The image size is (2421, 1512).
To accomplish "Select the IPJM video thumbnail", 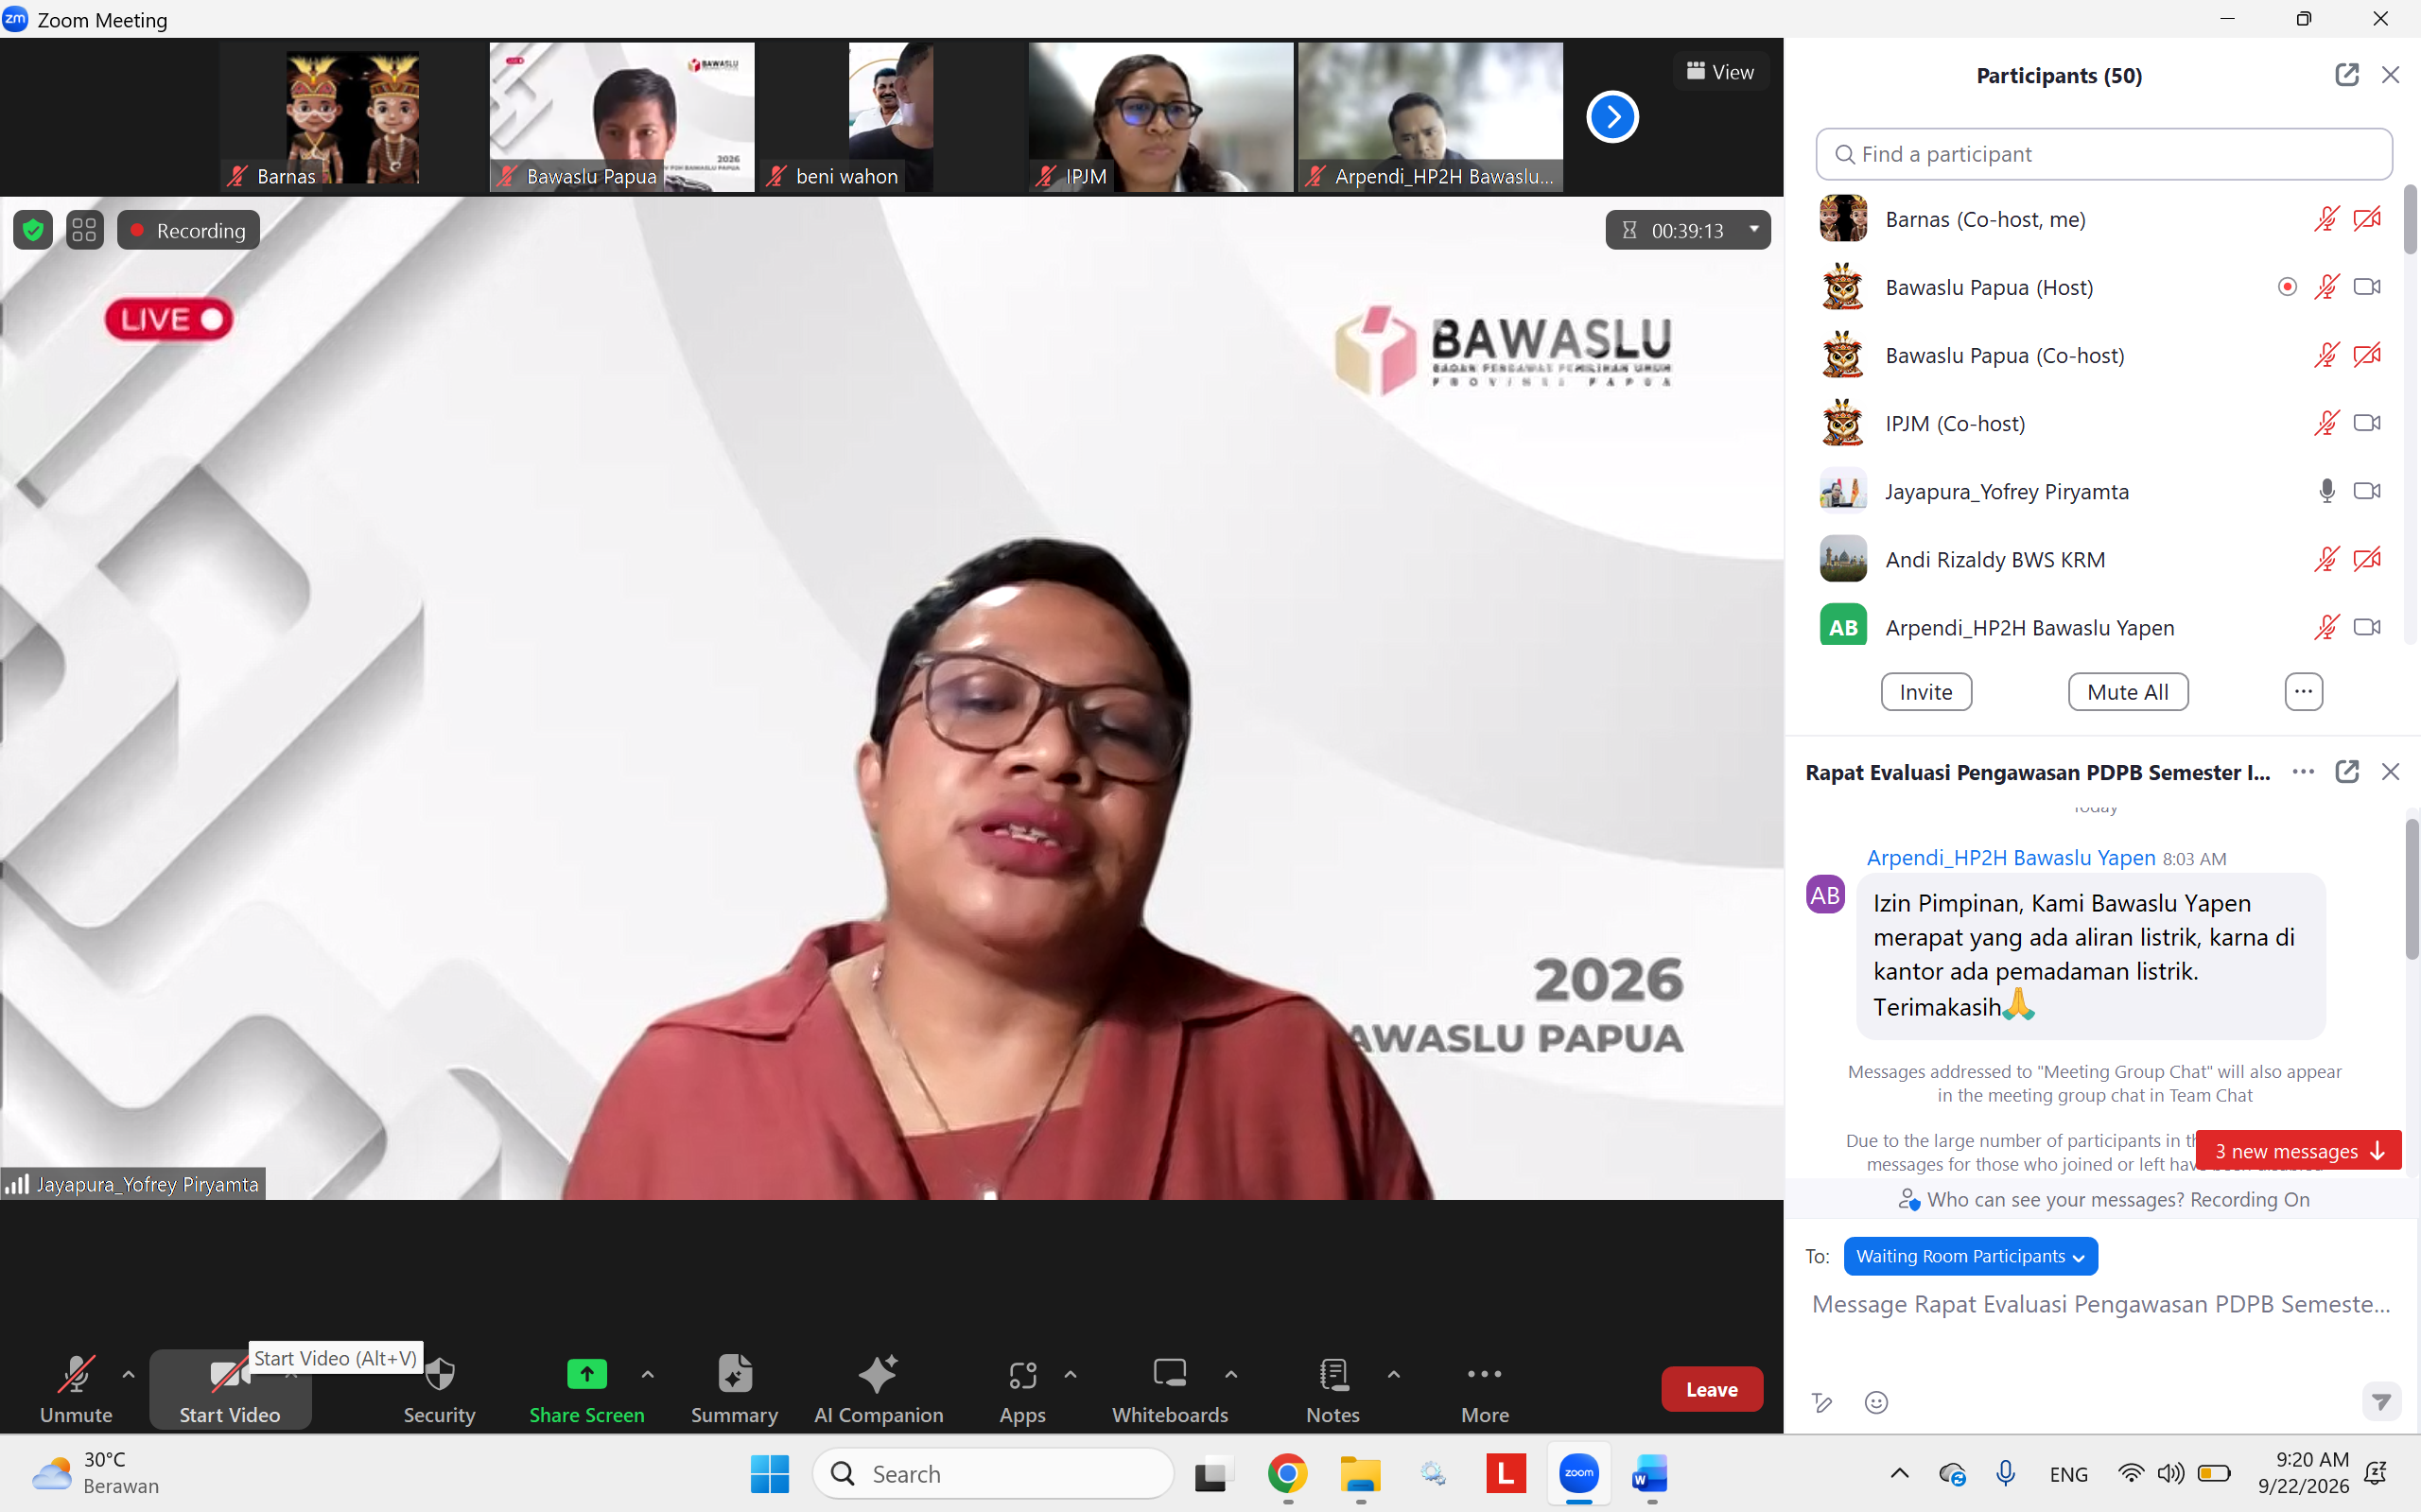I will point(1160,117).
